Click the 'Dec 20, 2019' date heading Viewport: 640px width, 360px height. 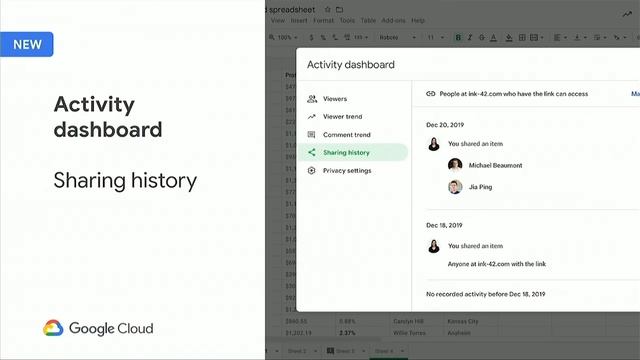pos(445,125)
